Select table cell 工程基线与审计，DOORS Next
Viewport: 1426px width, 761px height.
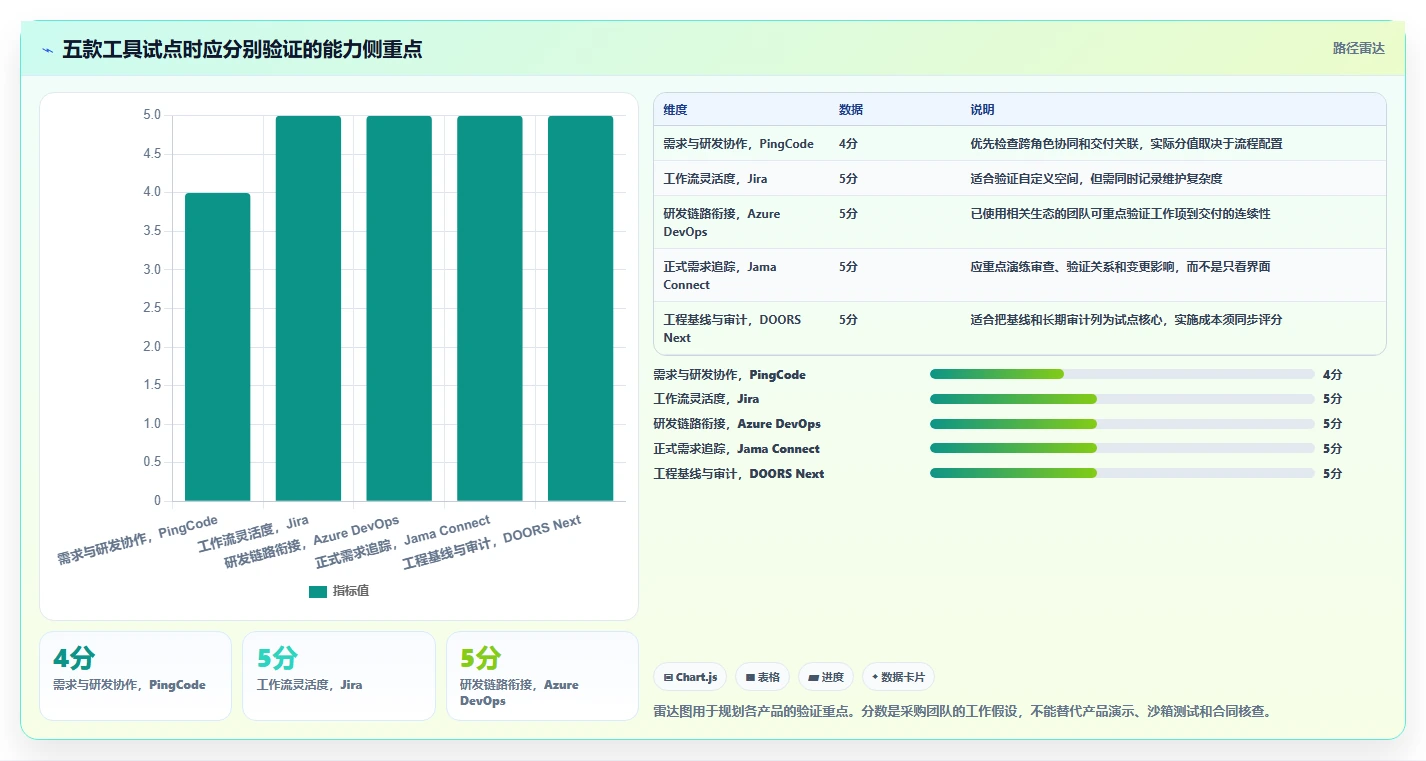pyautogui.click(x=732, y=329)
